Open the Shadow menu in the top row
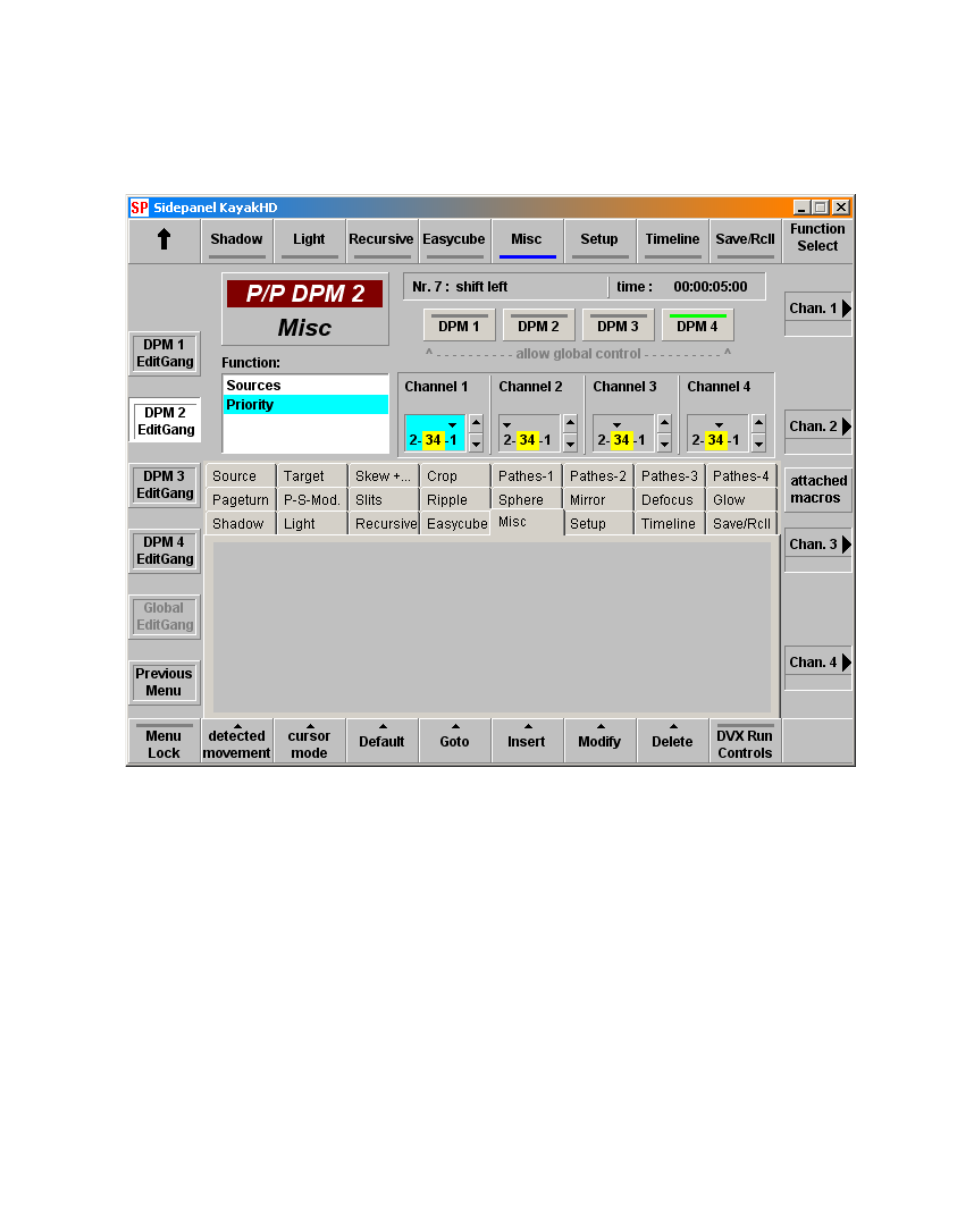The height and width of the screenshot is (1227, 954). (x=237, y=241)
